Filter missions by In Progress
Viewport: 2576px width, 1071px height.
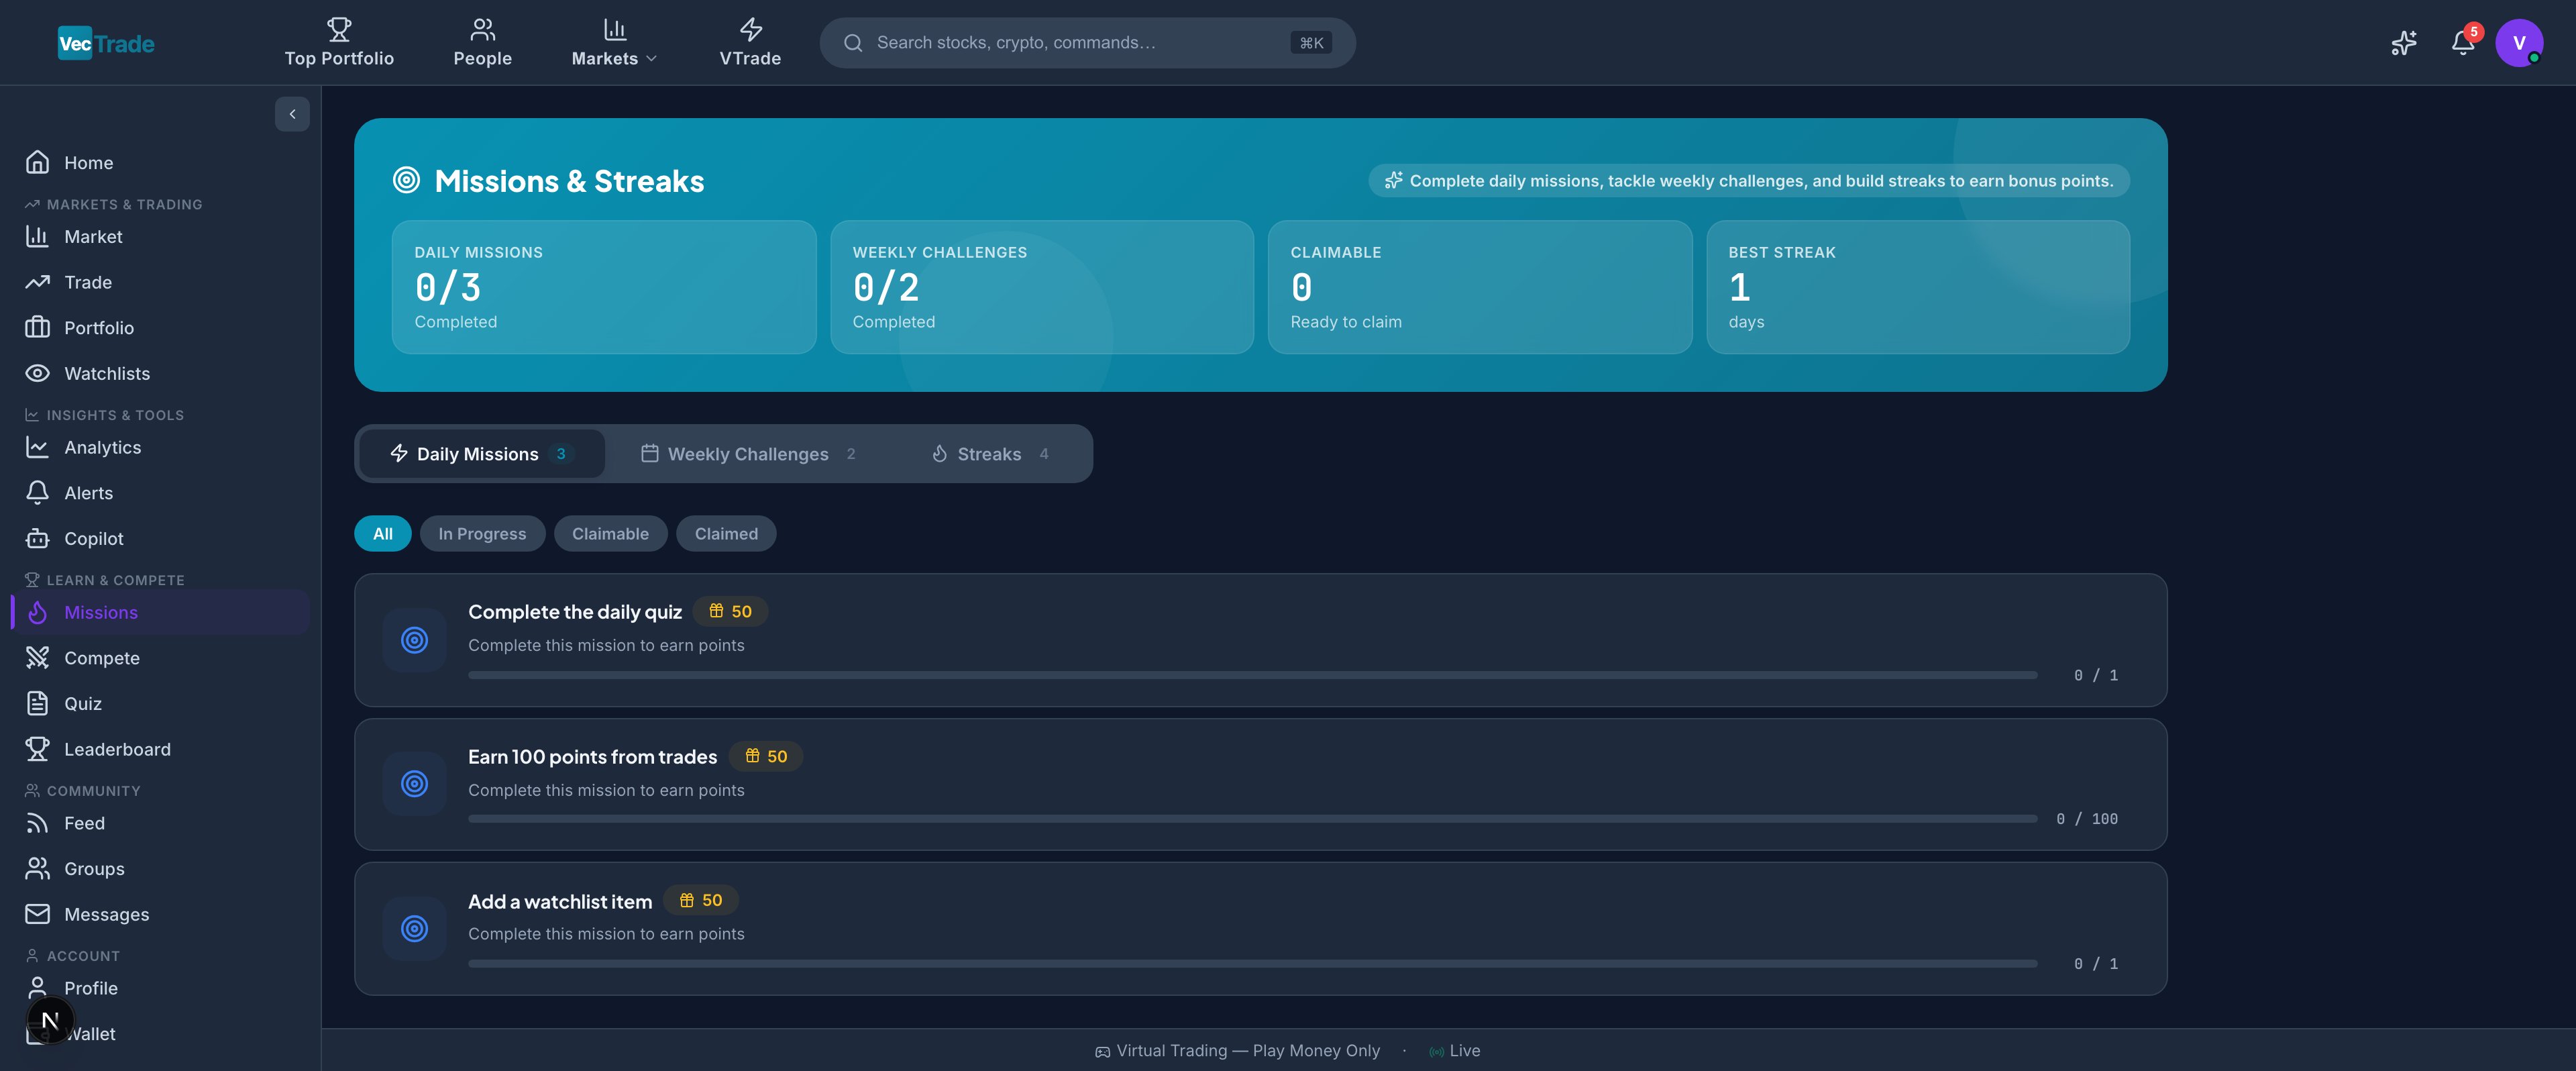tap(482, 534)
